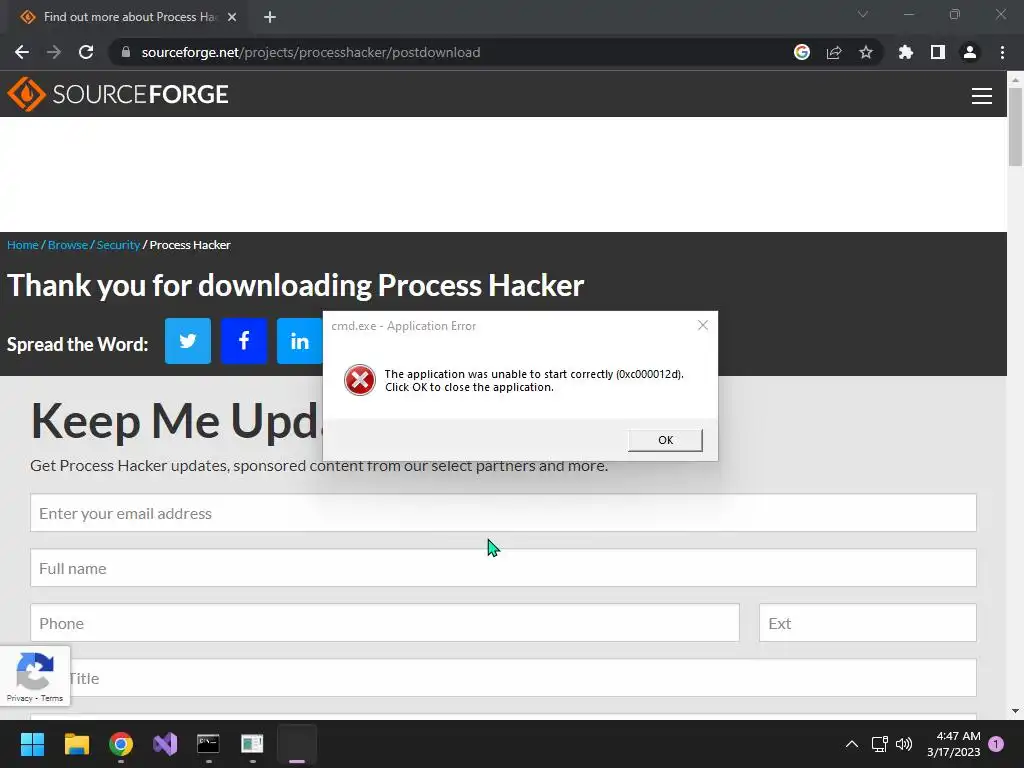This screenshot has height=768, width=1024.
Task: Open the notification count badge
Action: [996, 744]
